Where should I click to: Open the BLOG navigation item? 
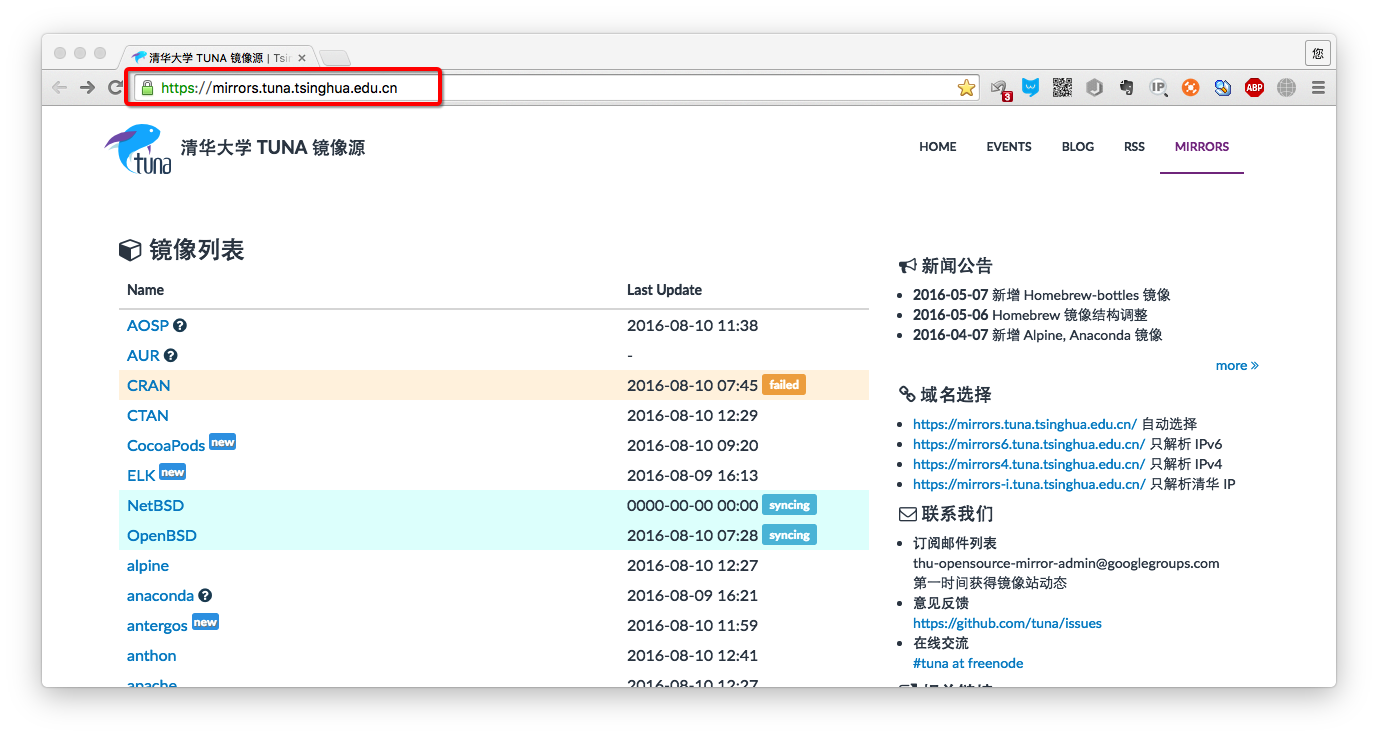(x=1077, y=147)
